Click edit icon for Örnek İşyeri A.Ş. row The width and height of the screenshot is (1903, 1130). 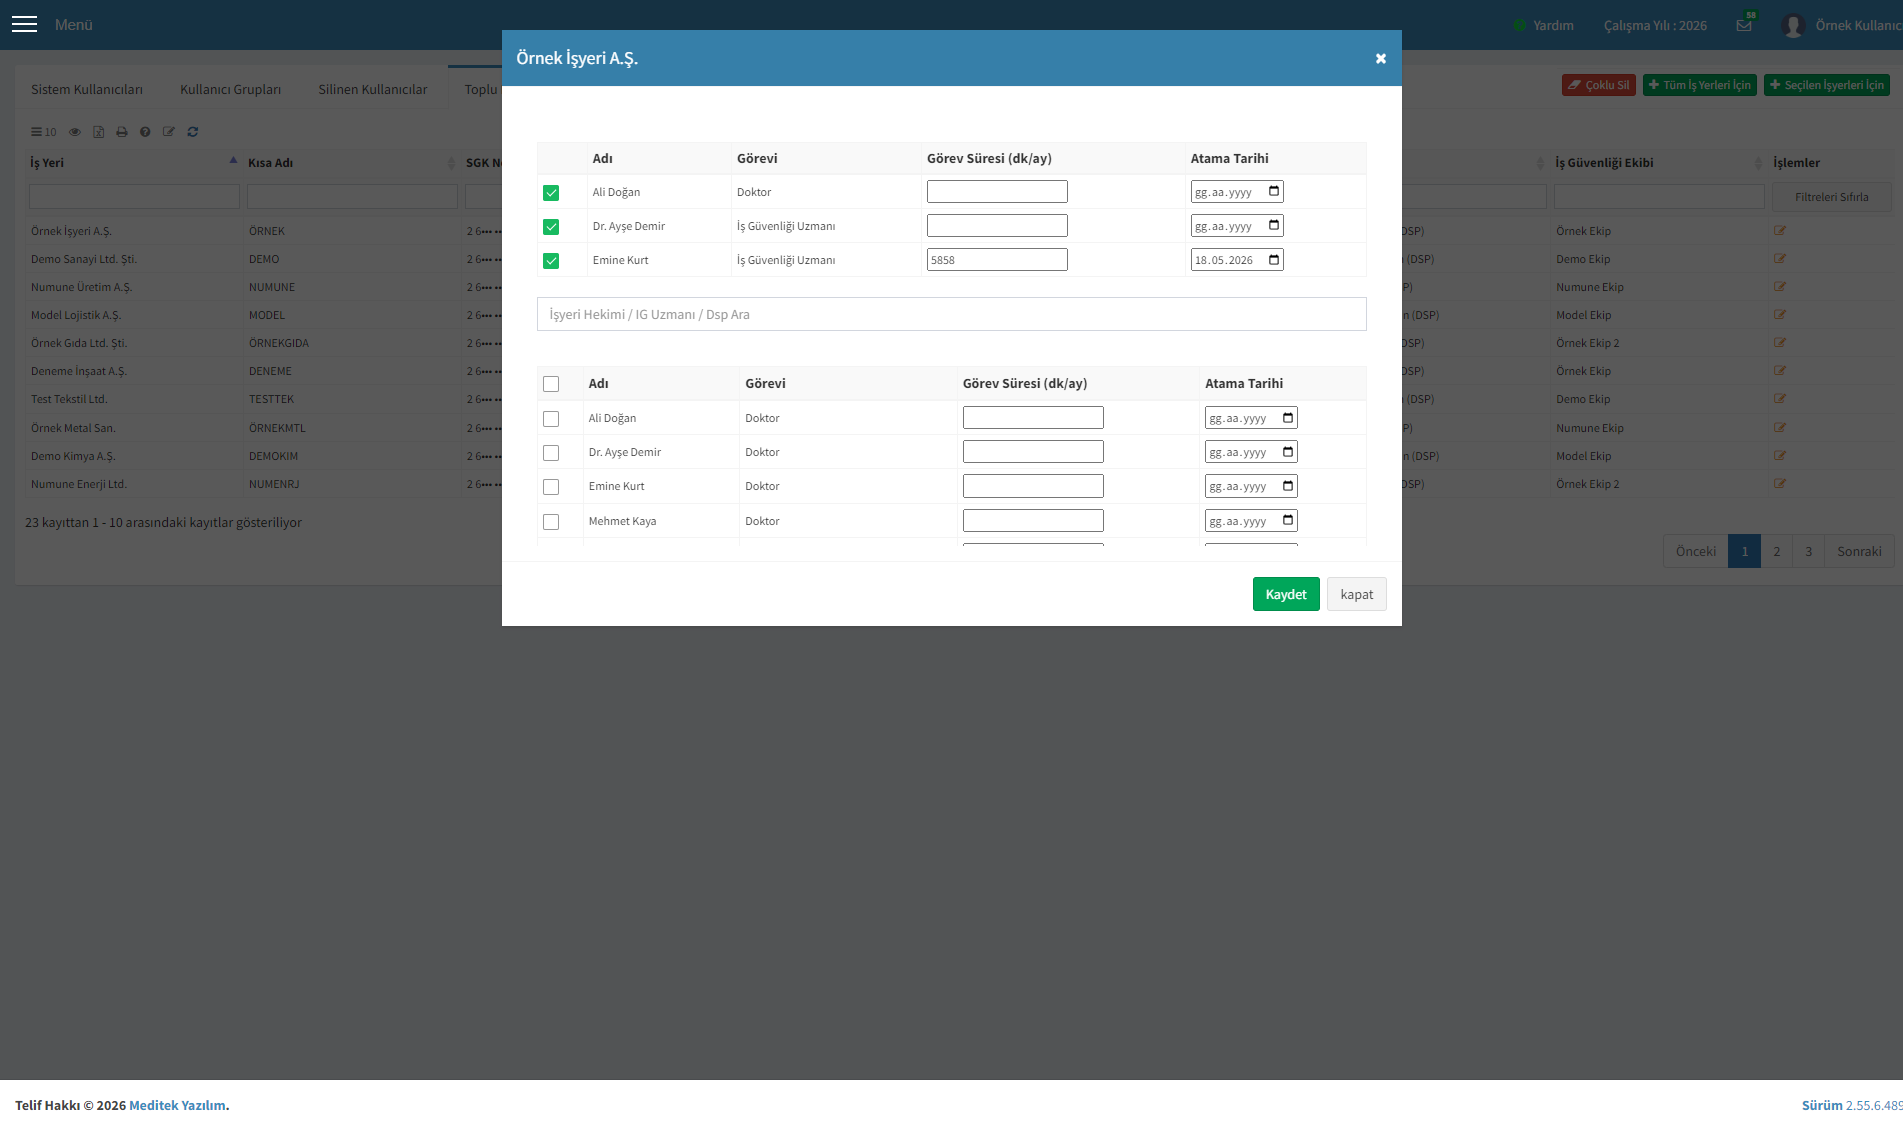click(x=1780, y=231)
